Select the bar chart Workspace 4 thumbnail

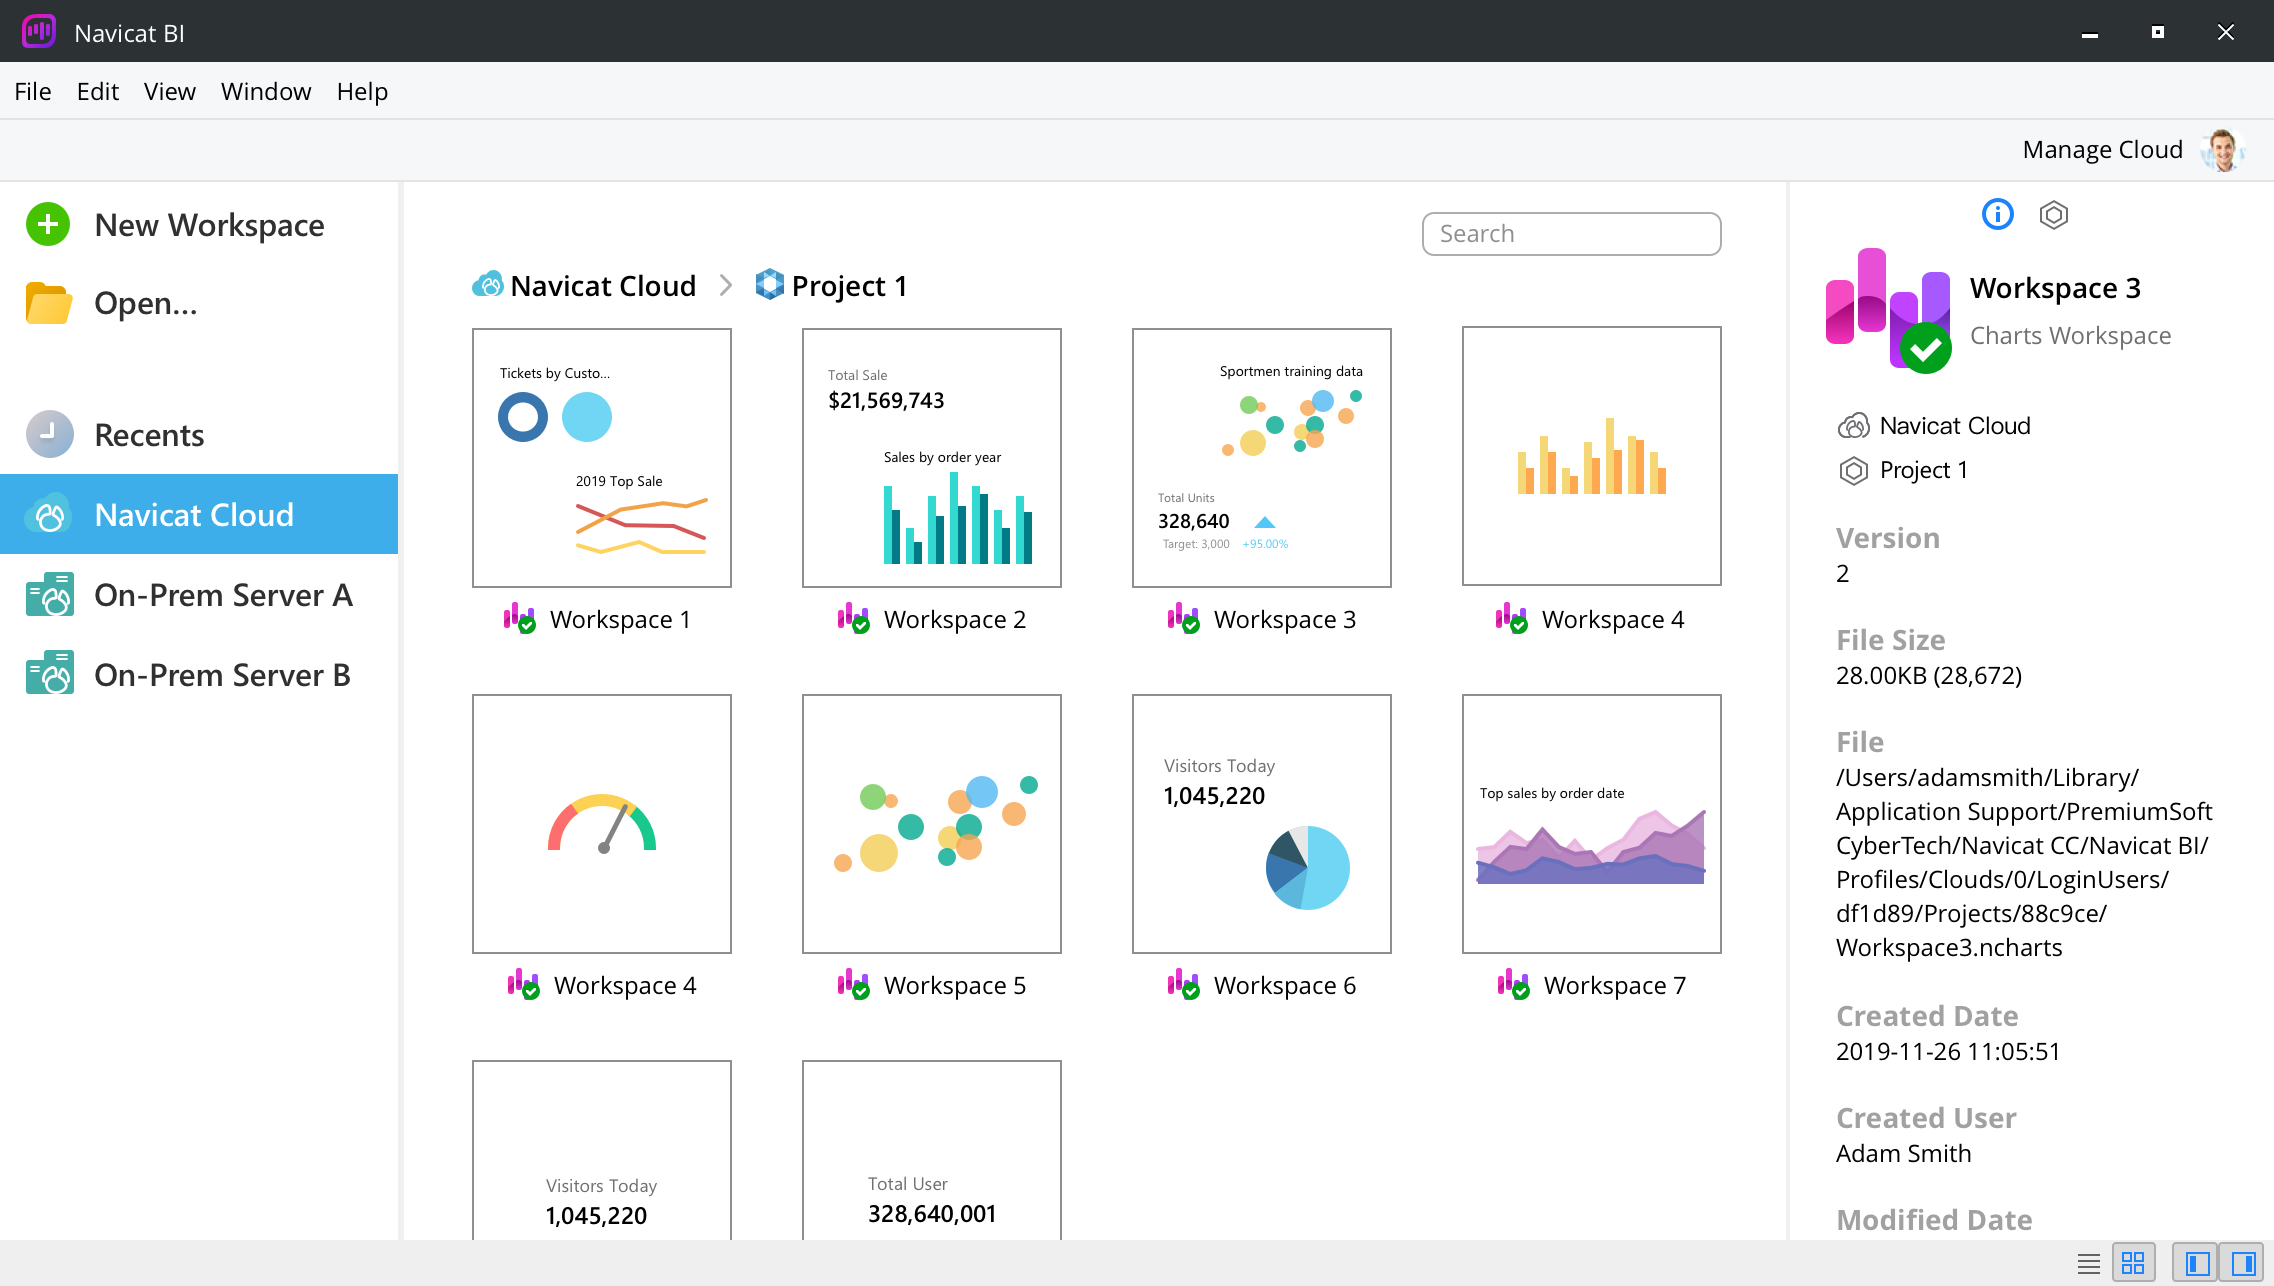(x=1591, y=456)
